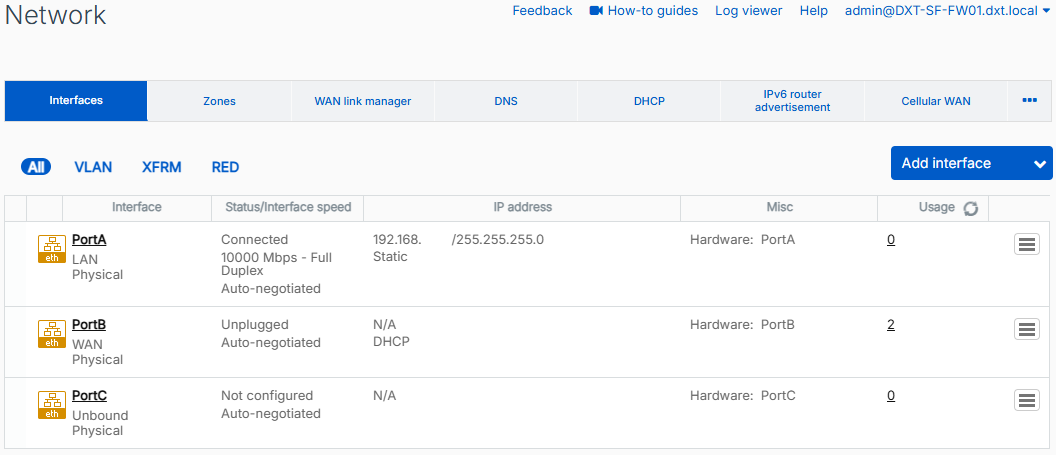The width and height of the screenshot is (1056, 455).
Task: Open the Log viewer link
Action: click(748, 11)
